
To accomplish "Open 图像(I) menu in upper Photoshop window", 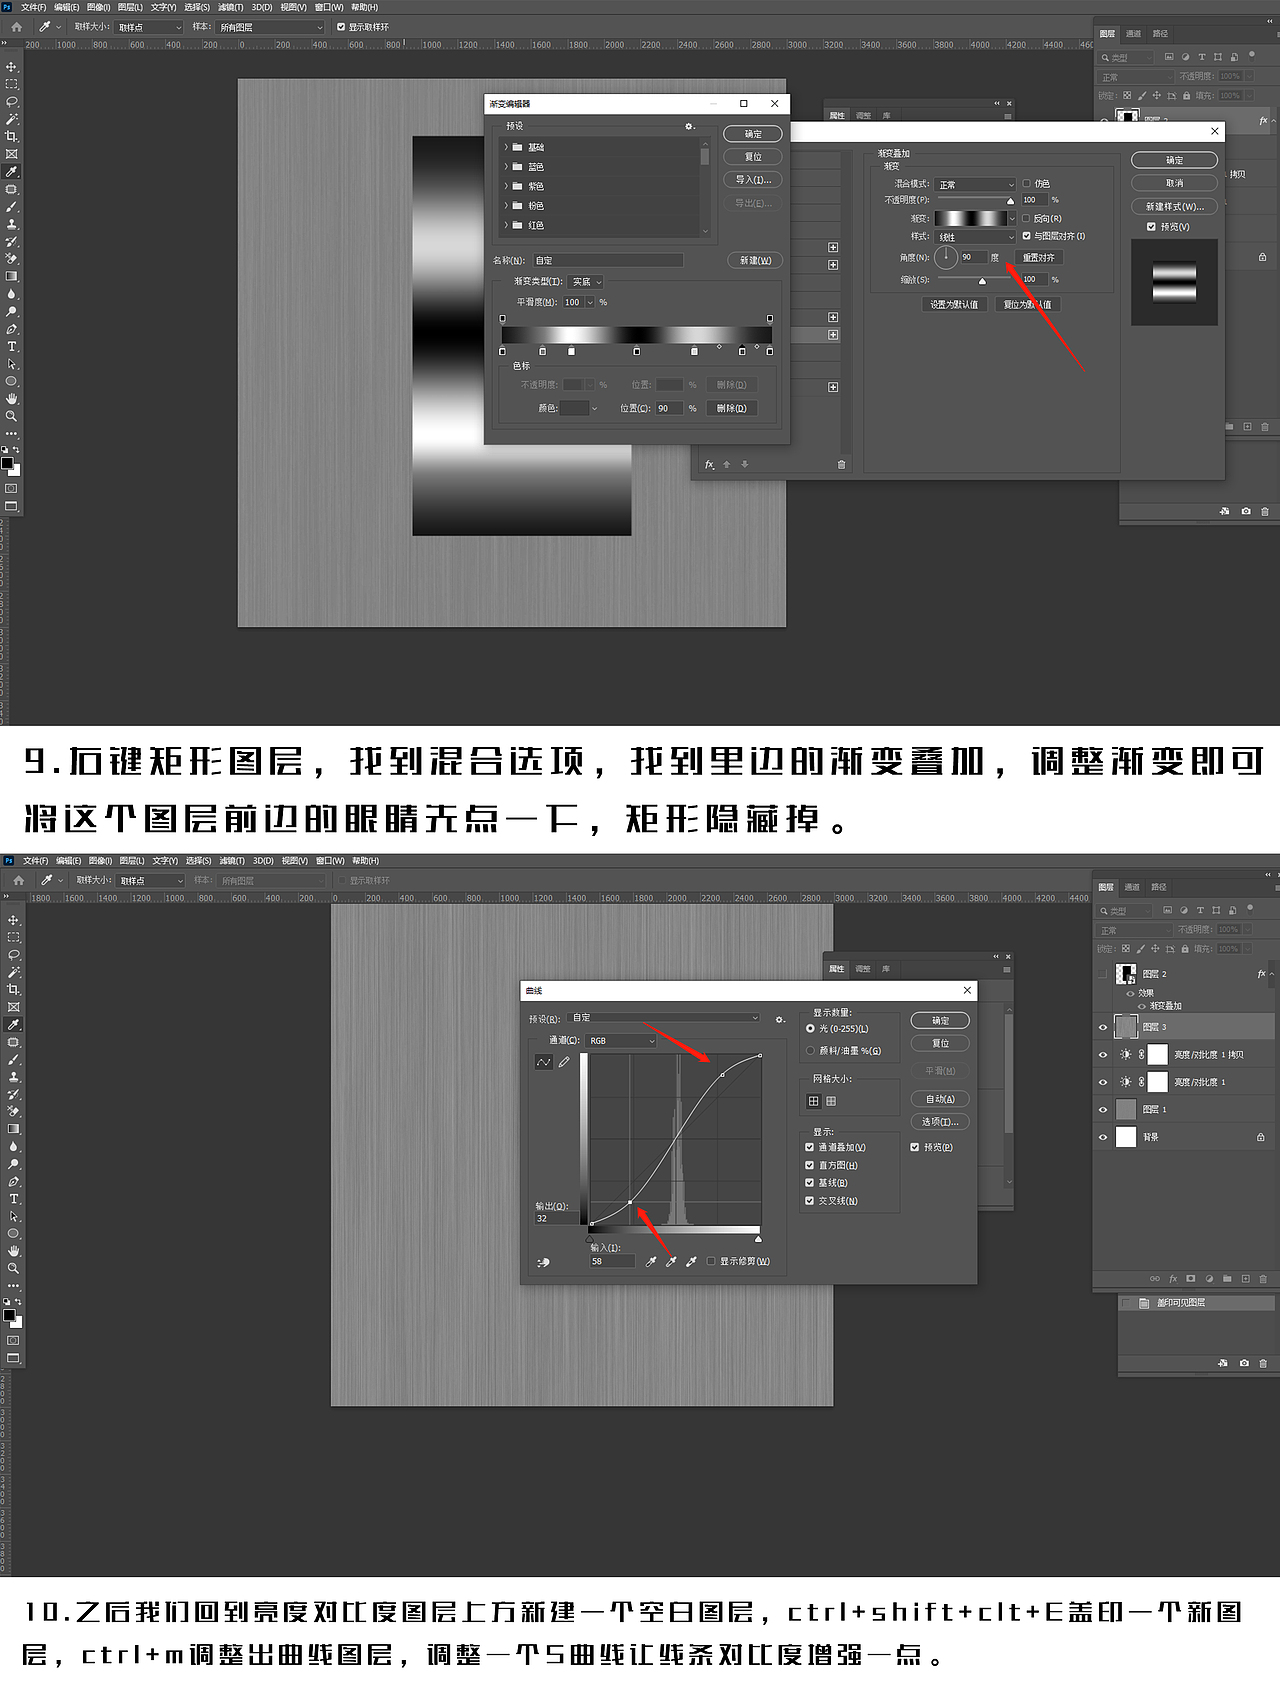I will [x=98, y=7].
